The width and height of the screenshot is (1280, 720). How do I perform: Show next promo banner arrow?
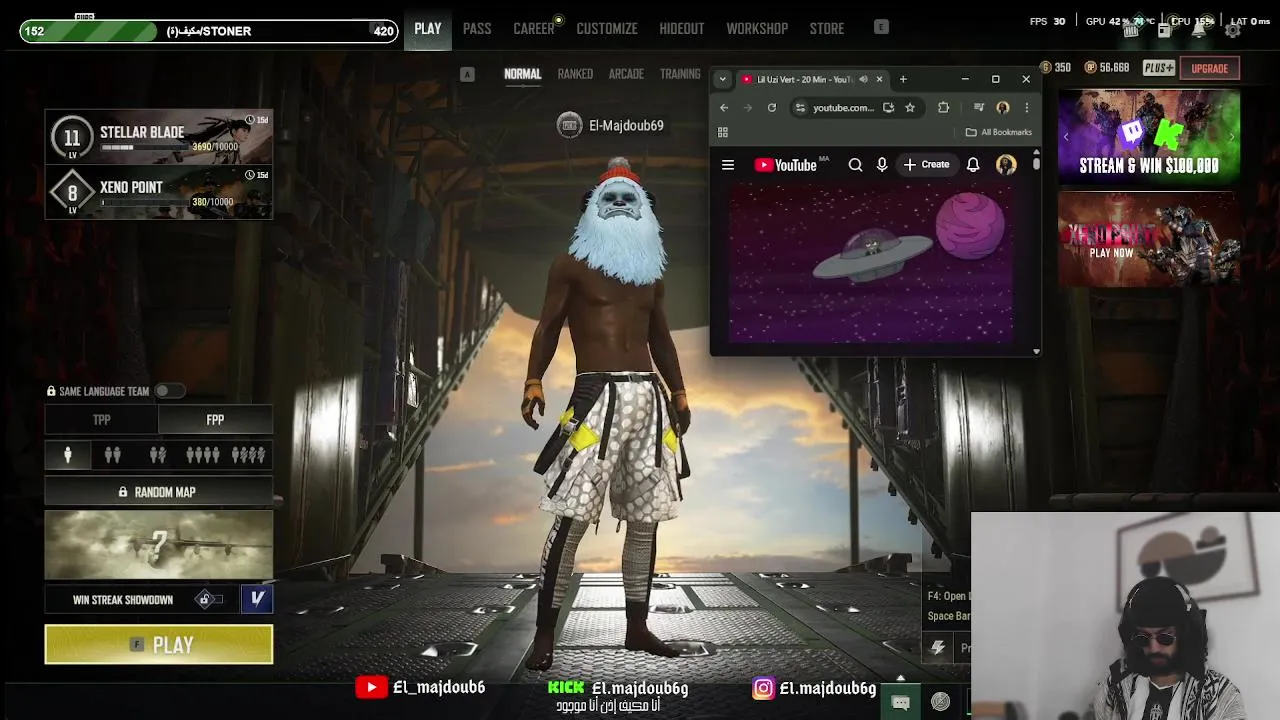(1232, 137)
